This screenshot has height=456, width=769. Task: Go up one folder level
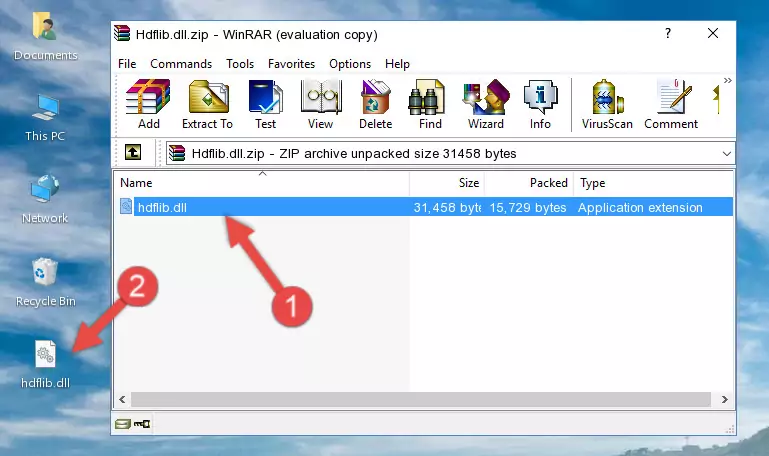[x=133, y=152]
